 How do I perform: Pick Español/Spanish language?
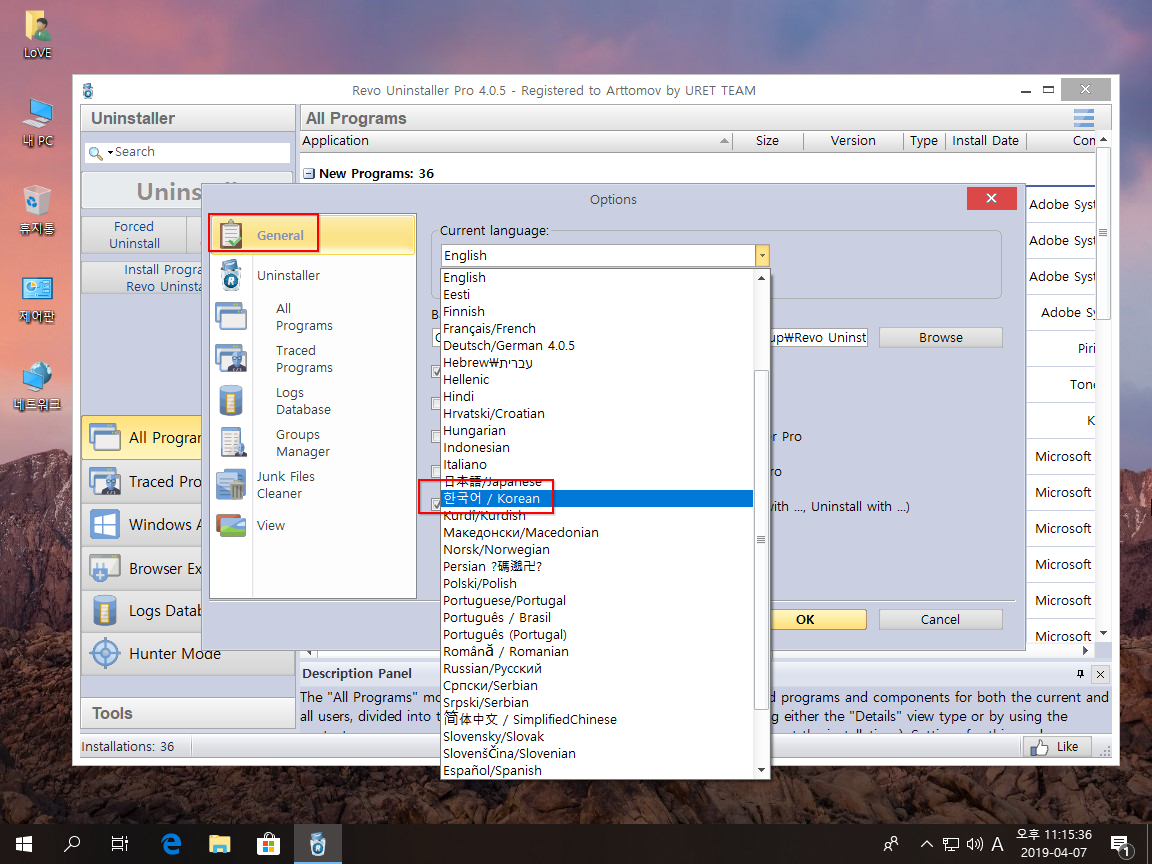coord(597,771)
